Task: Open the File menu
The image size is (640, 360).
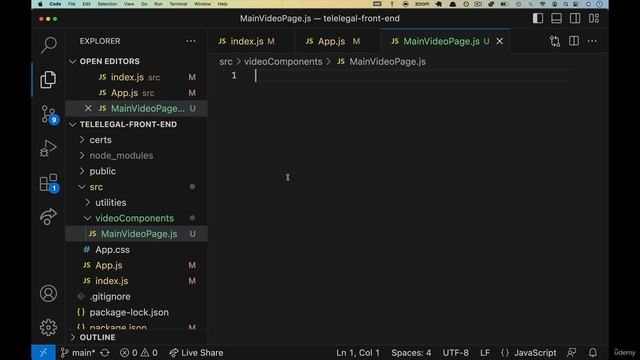Action: [72, 4]
